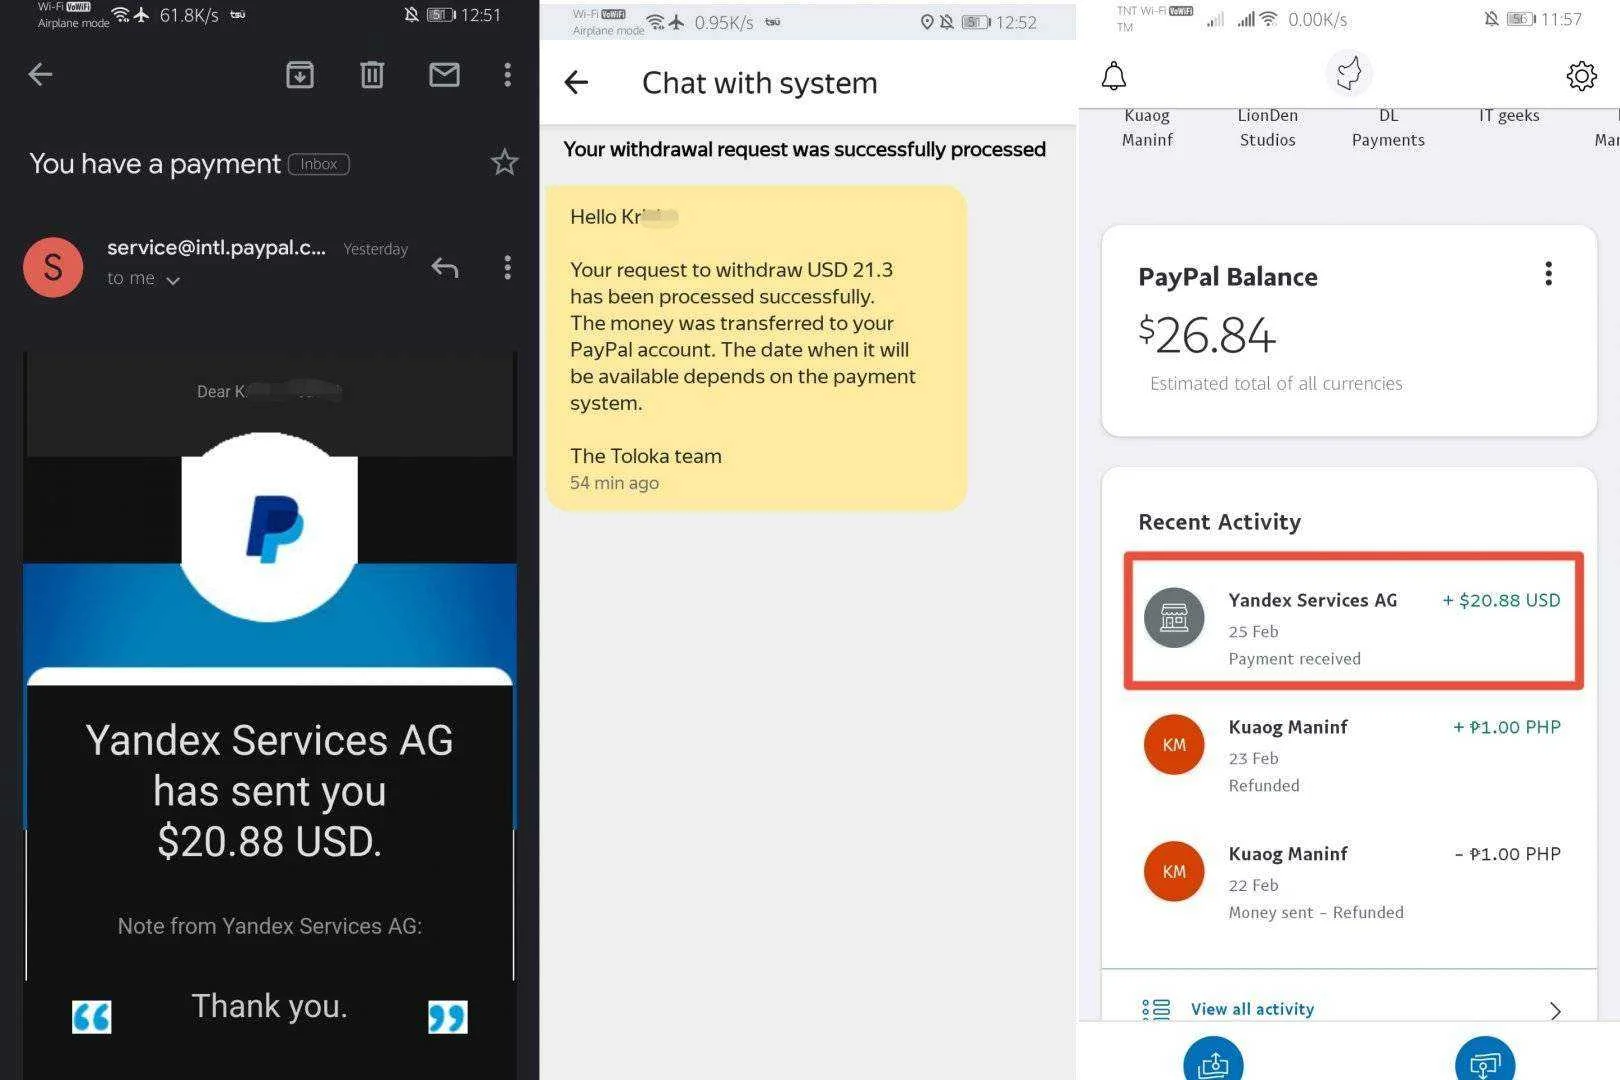Click the '54 min ago' timestamp

[x=614, y=483]
